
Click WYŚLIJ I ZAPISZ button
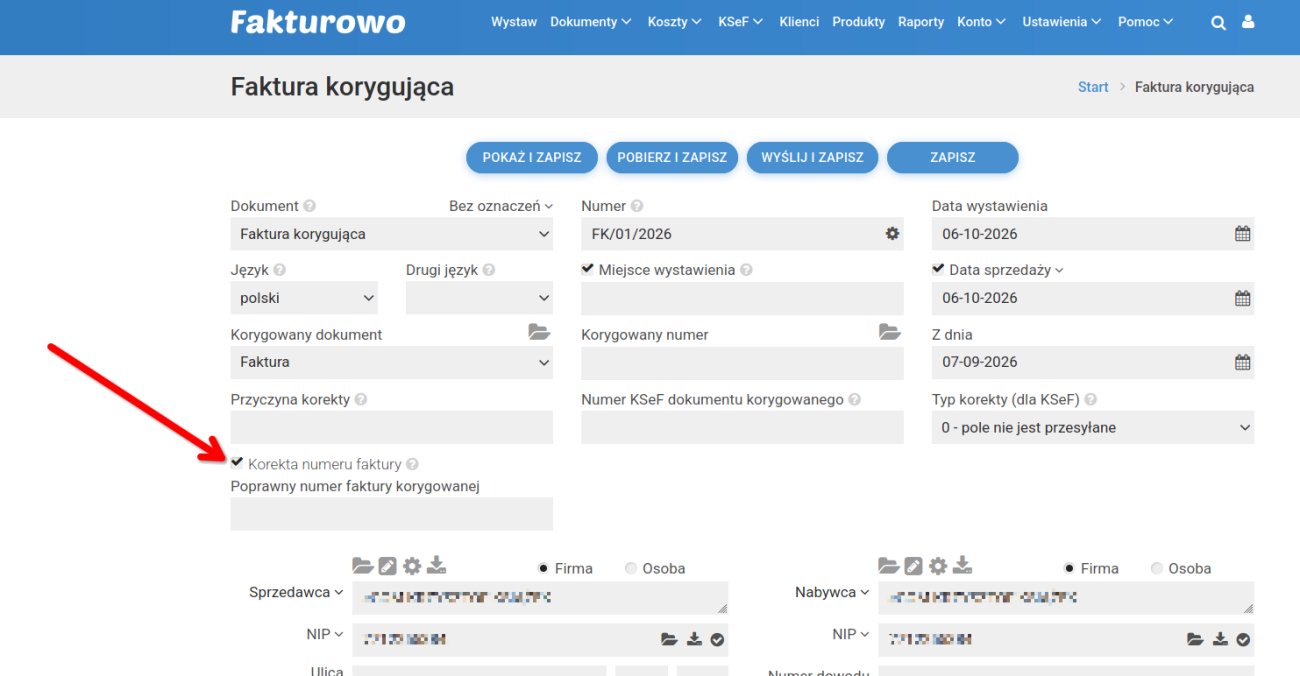tap(812, 157)
